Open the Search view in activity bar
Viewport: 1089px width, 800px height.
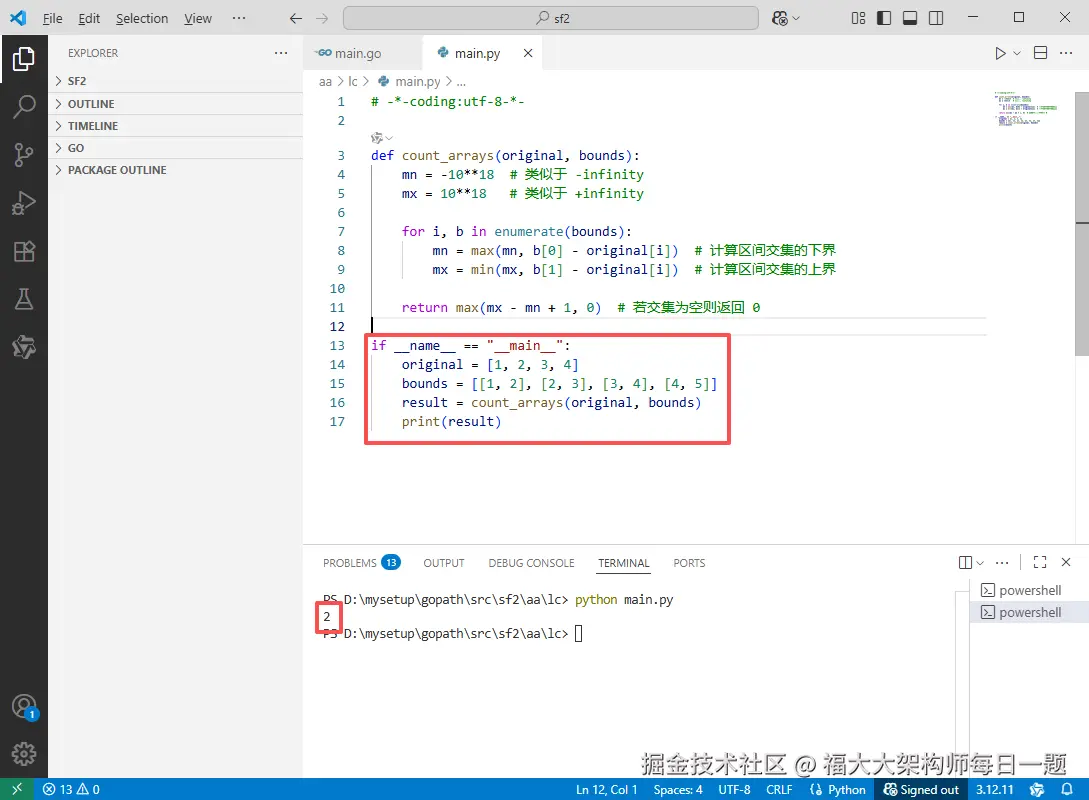(24, 106)
